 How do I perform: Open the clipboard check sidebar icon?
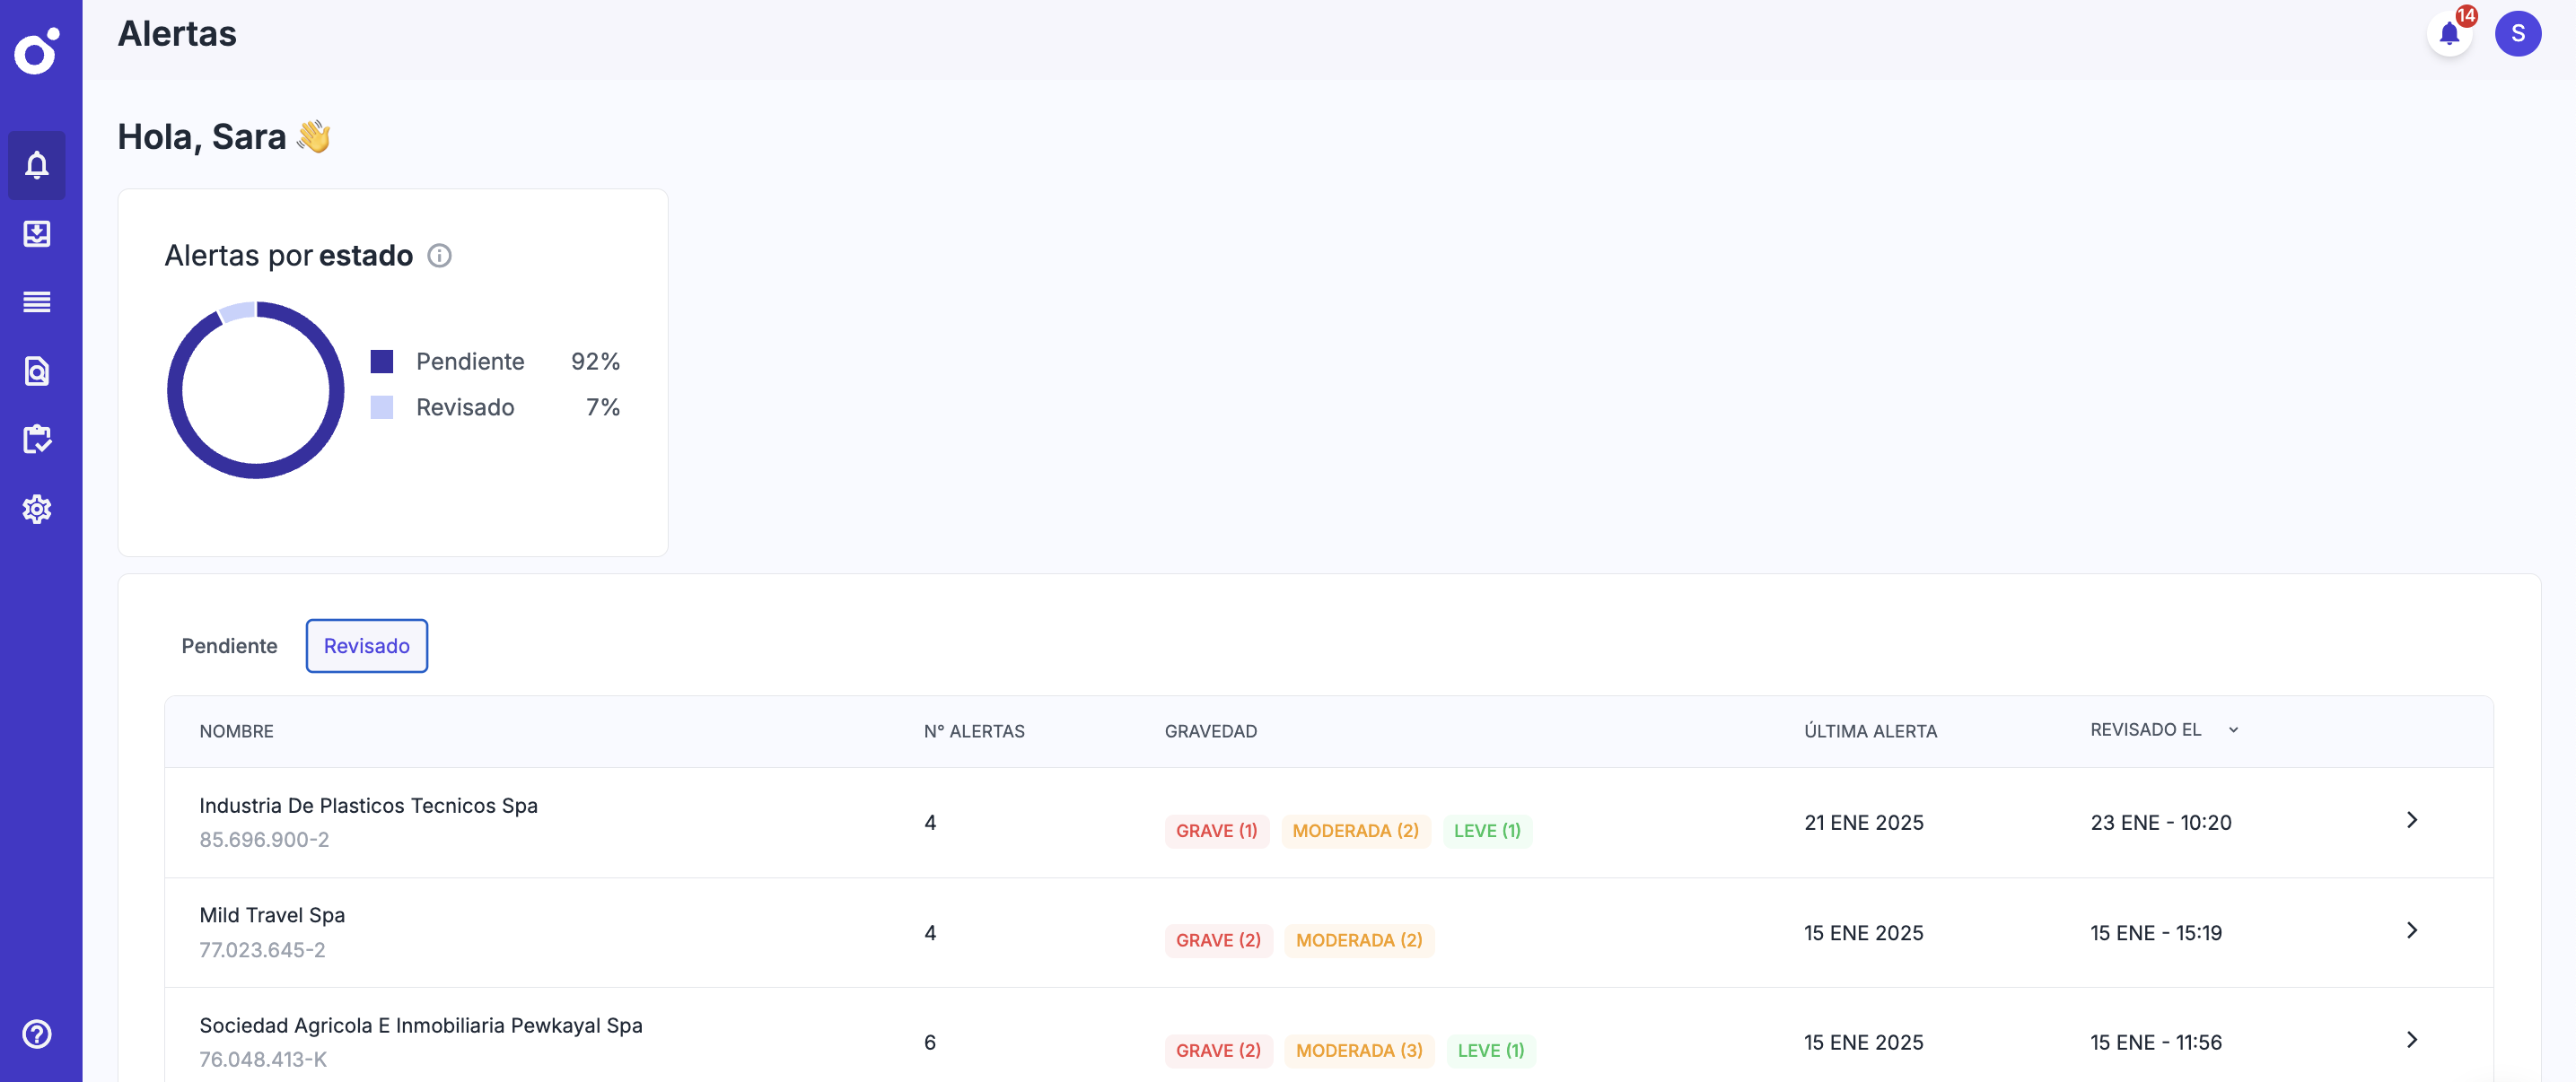pos(37,439)
